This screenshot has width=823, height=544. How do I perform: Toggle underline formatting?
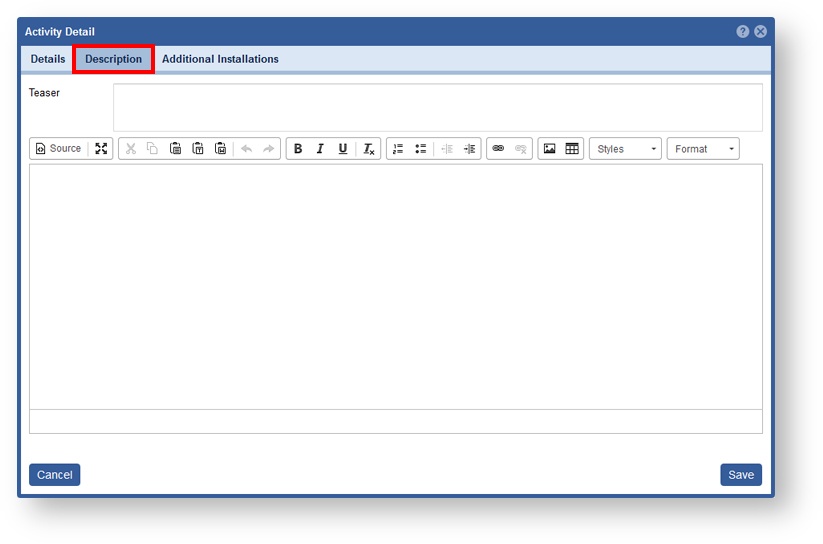click(343, 149)
